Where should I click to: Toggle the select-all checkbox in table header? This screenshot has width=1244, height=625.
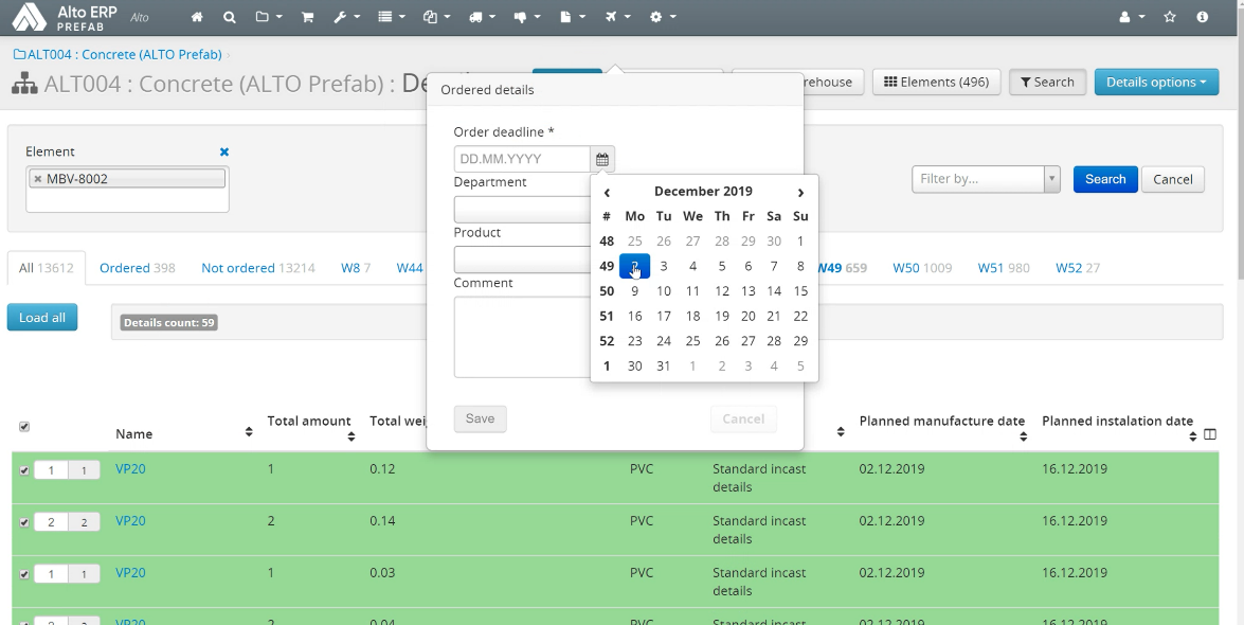(24, 427)
